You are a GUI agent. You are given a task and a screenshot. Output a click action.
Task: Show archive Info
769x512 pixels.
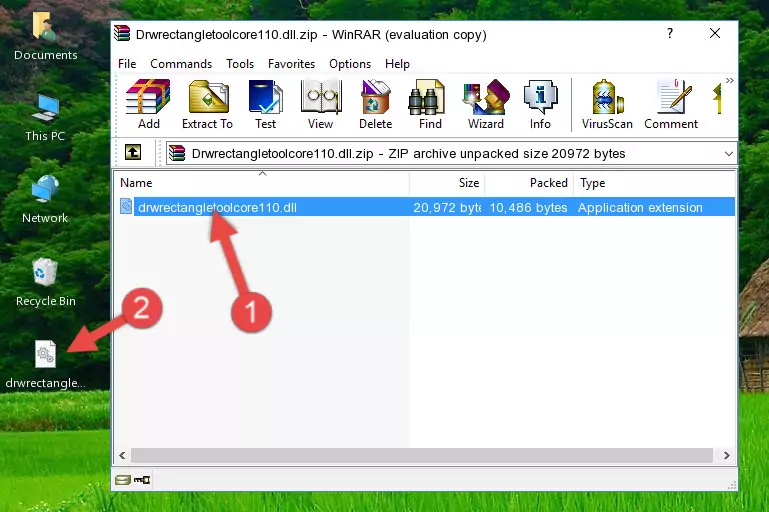click(x=540, y=104)
